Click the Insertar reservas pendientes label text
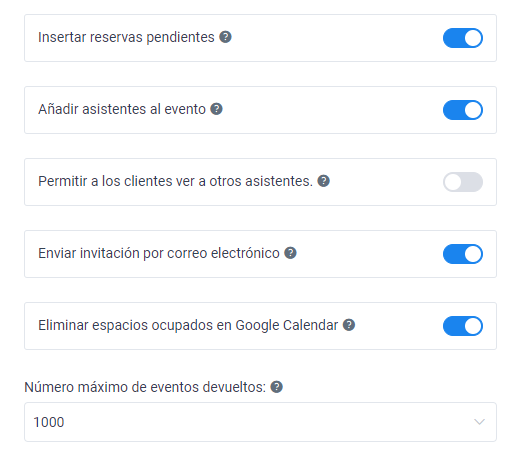The width and height of the screenshot is (520, 472). (126, 37)
